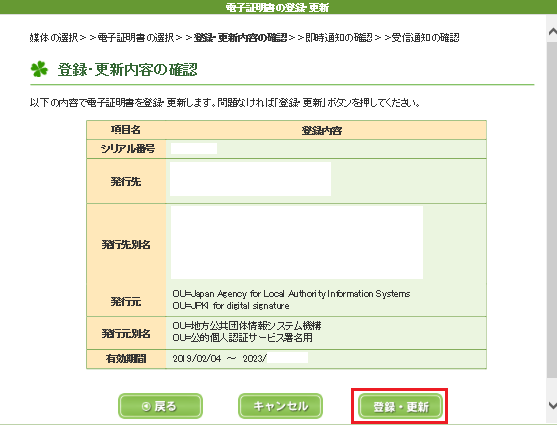Click the 項目名 column header

coord(126,130)
